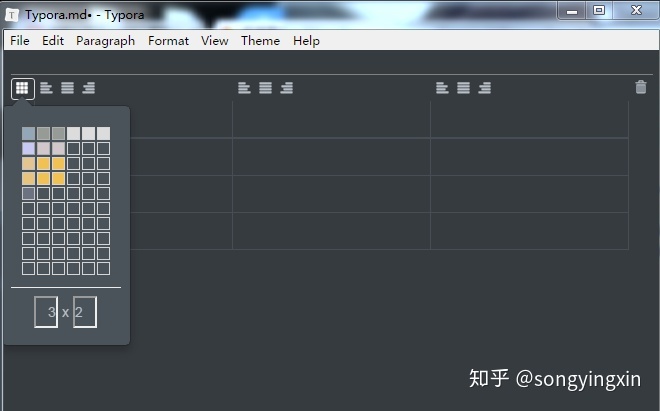
Task: Maximize the Typora window
Action: click(599, 11)
